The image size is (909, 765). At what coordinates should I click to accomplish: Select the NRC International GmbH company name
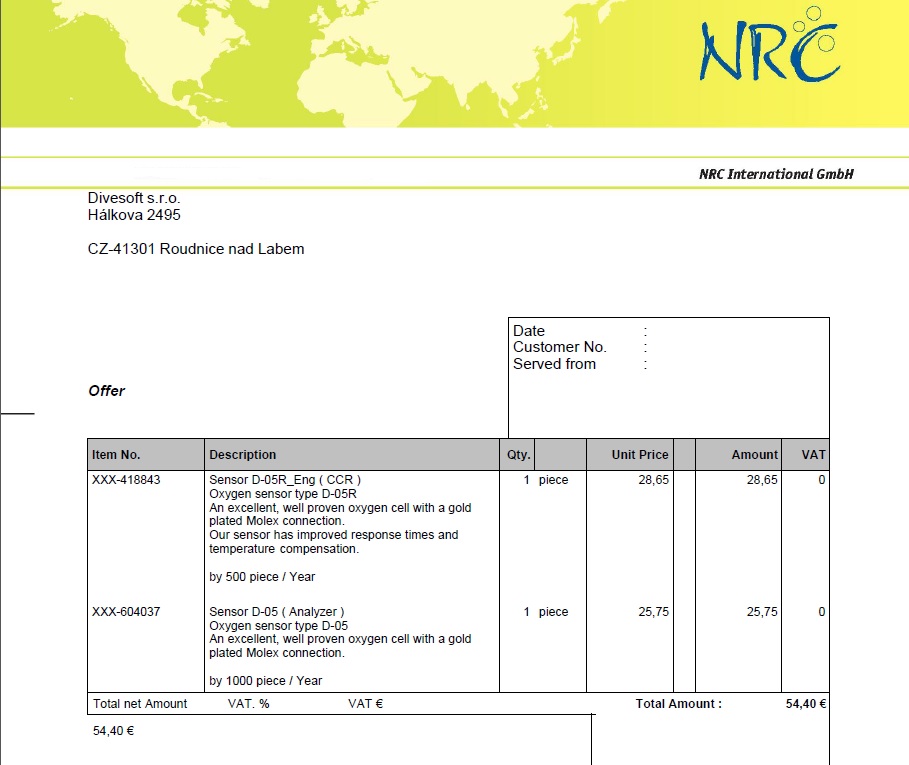776,174
